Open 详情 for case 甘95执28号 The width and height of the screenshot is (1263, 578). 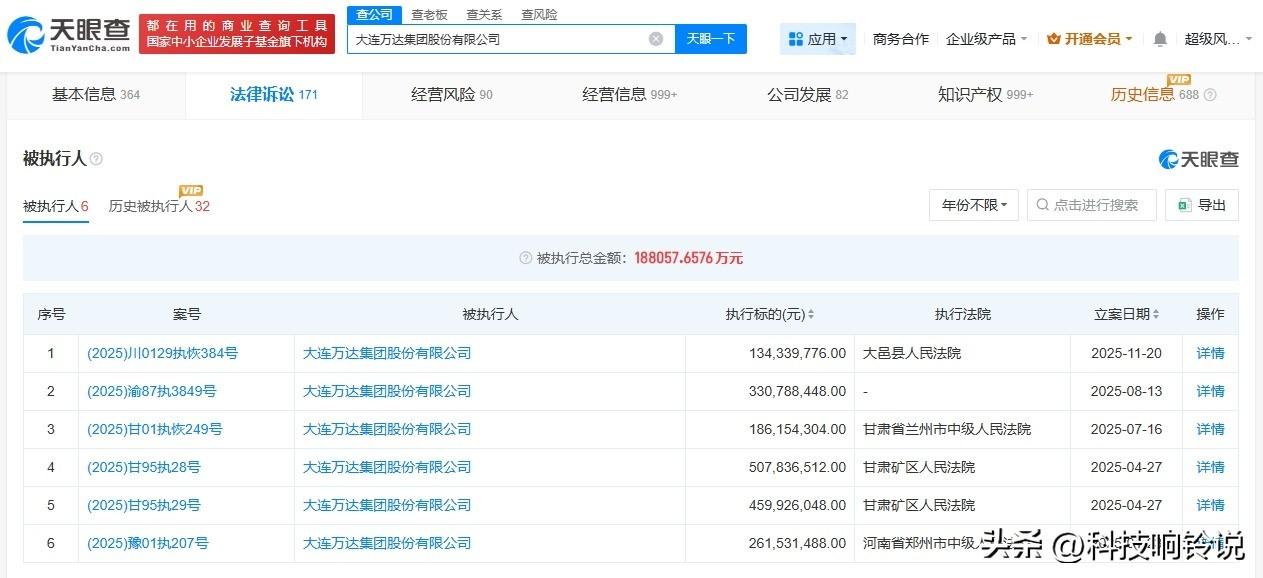(1210, 467)
